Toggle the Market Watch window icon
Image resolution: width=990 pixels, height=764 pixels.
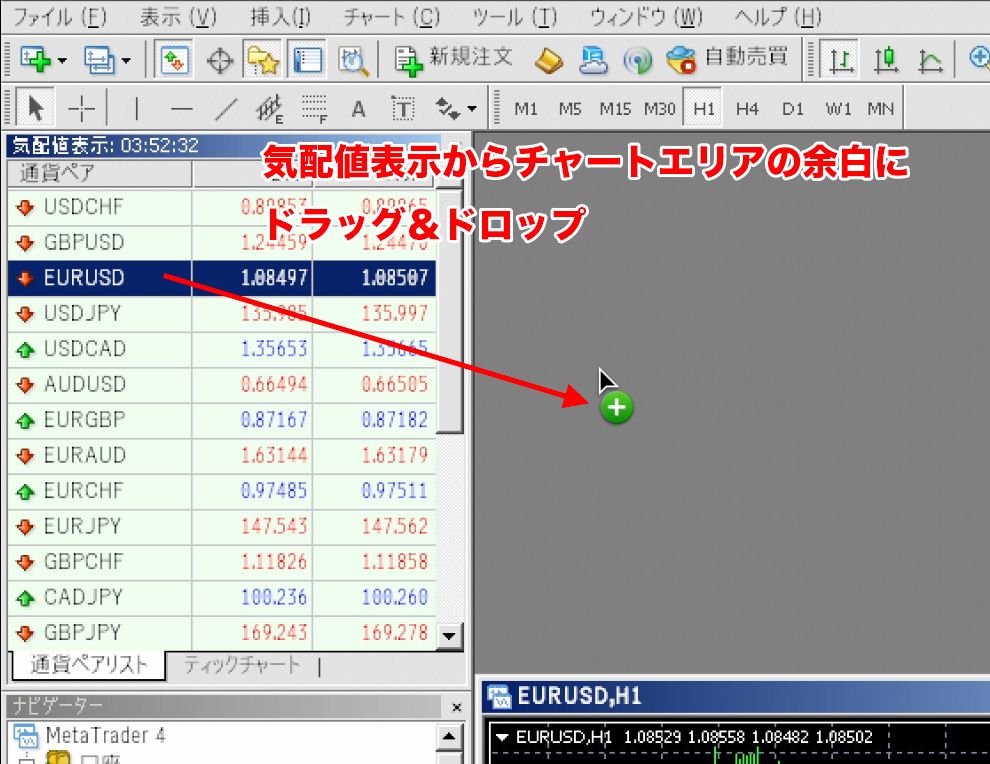pyautogui.click(x=176, y=60)
